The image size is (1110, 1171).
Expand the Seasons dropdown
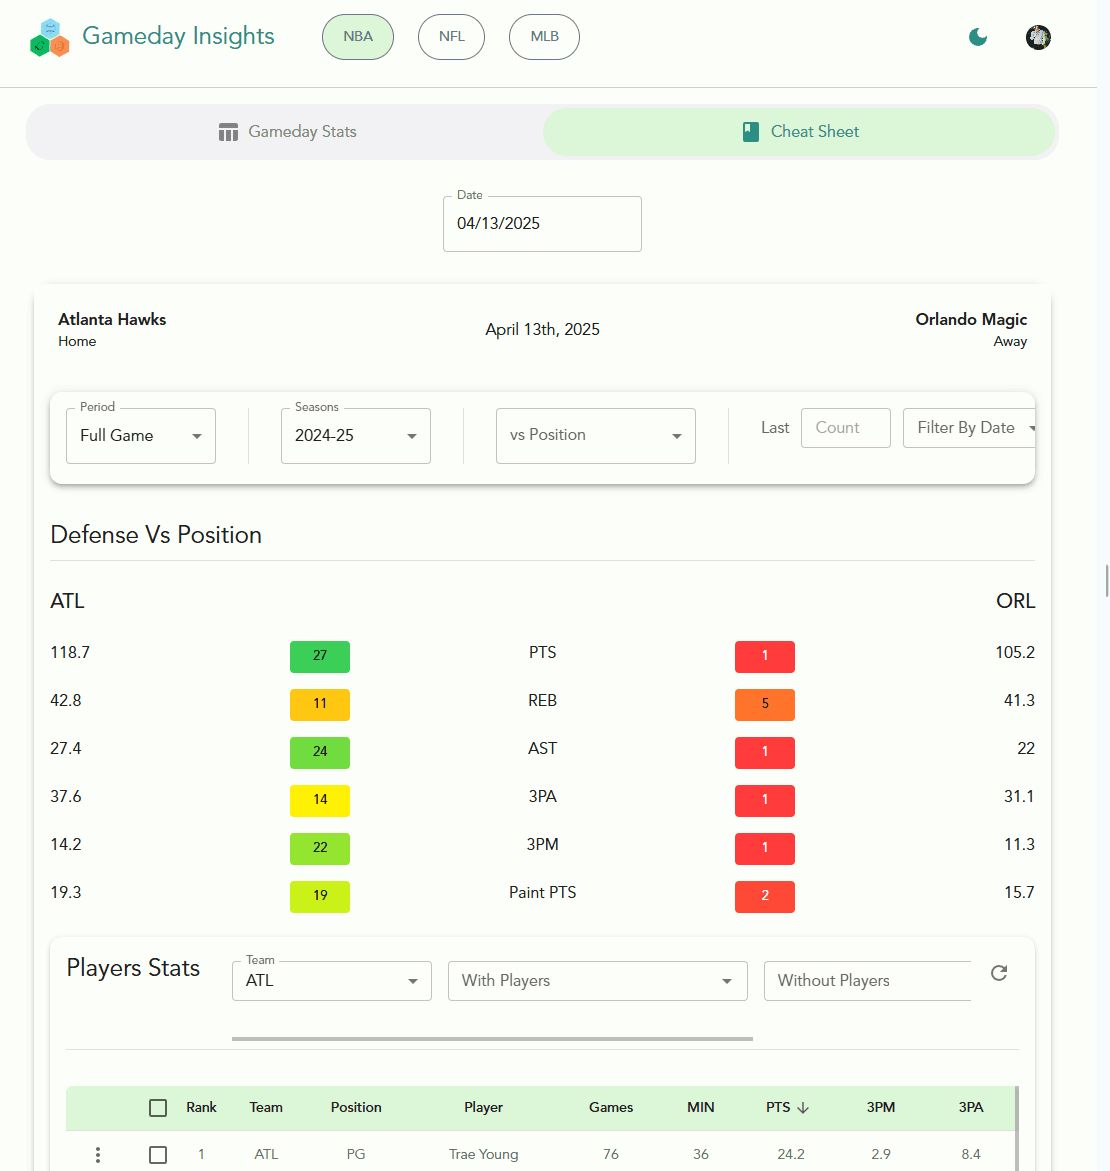tap(355, 435)
